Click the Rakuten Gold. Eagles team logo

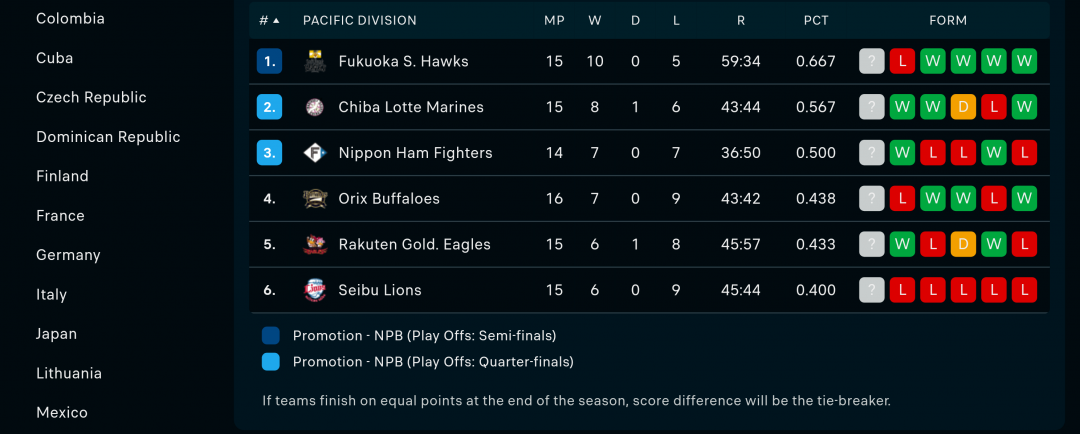coord(315,245)
